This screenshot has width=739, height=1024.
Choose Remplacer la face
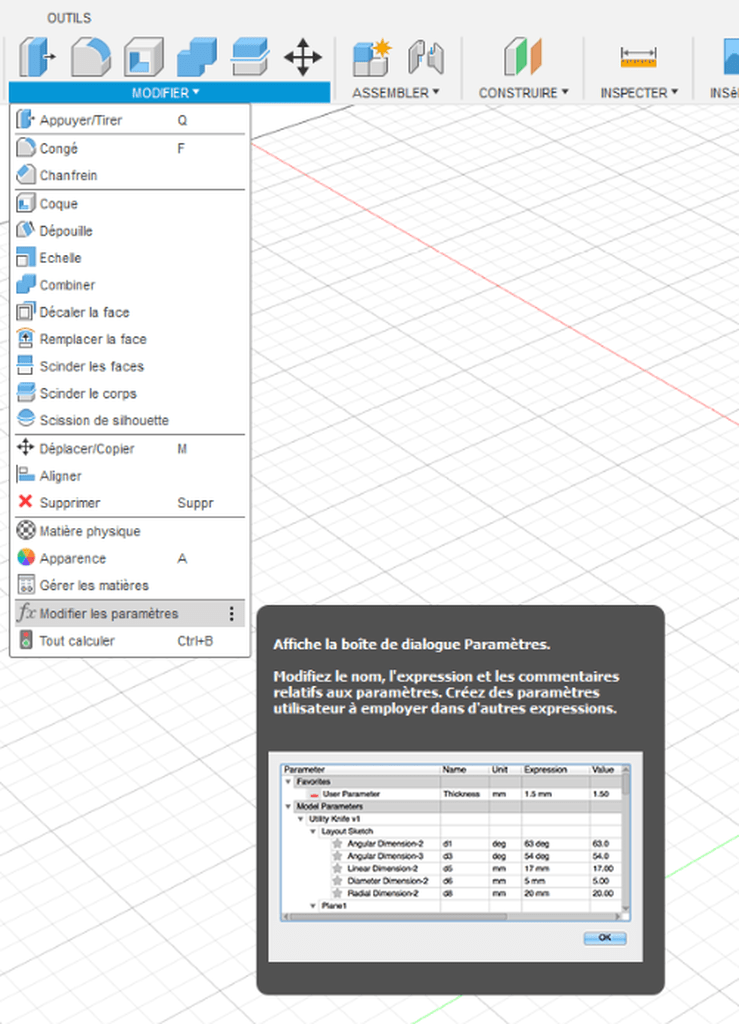pyautogui.click(x=130, y=339)
